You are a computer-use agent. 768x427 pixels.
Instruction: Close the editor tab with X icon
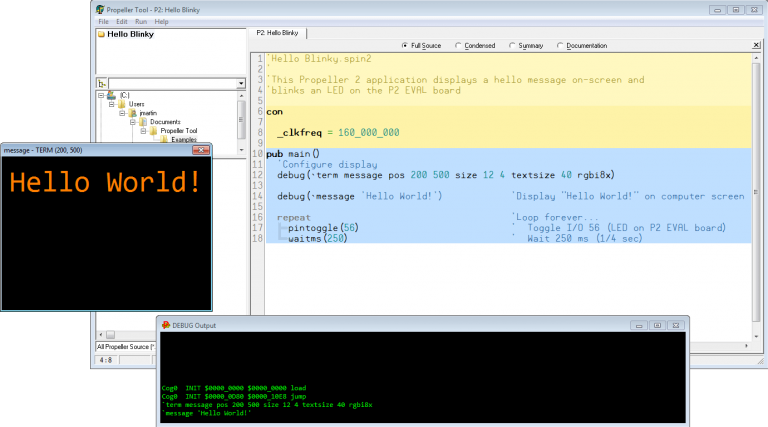pyautogui.click(x=755, y=45)
